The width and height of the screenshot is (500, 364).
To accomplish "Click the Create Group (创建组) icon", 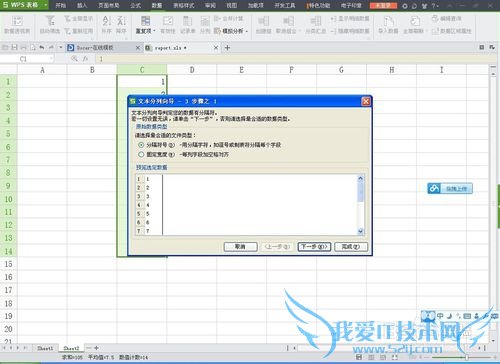I will [x=263, y=21].
